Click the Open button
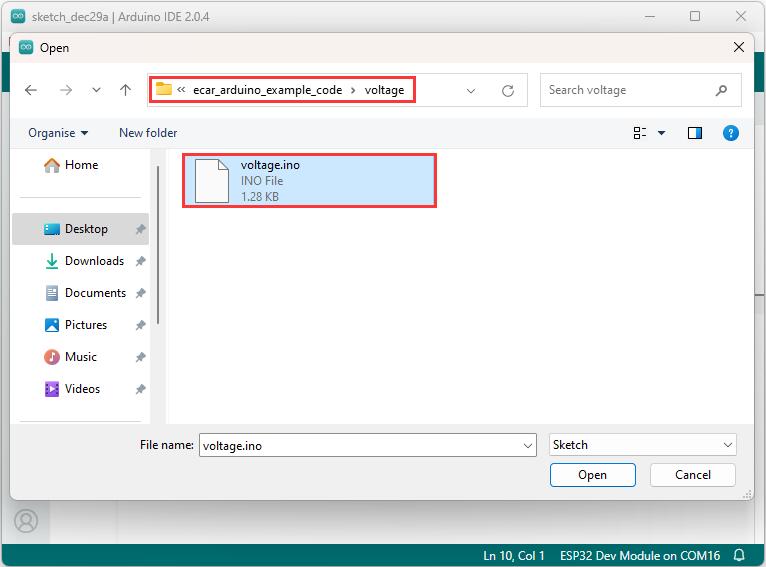 coord(593,475)
